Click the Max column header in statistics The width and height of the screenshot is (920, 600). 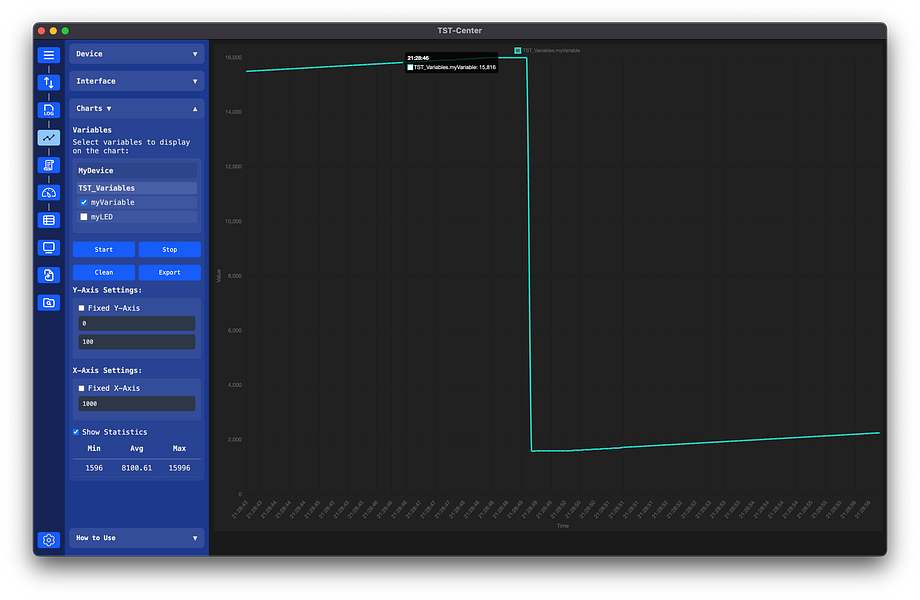coord(180,449)
